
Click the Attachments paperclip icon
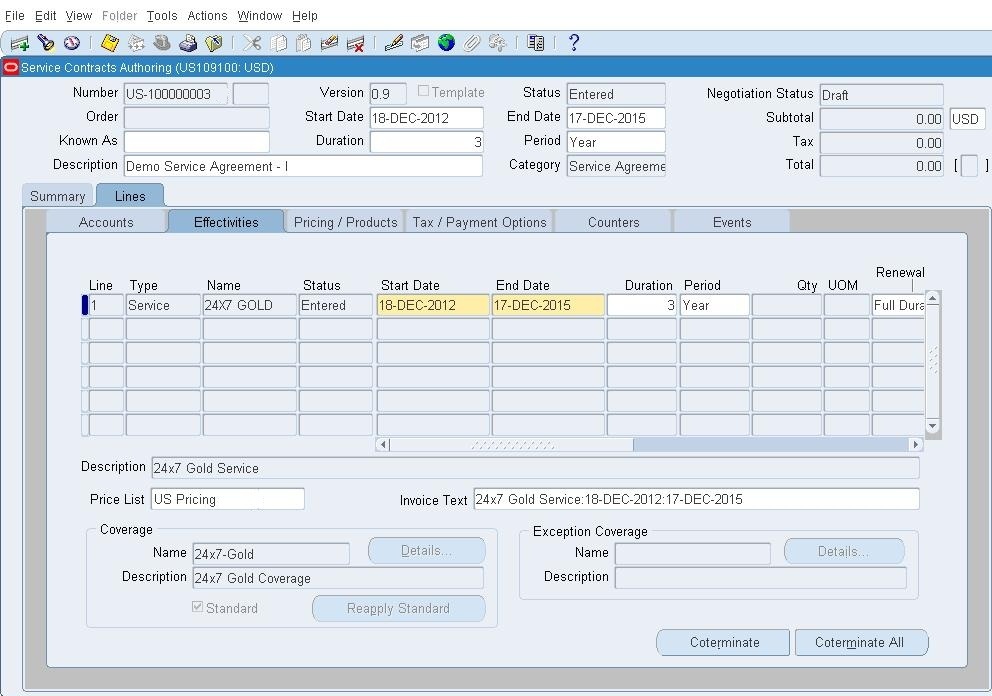[471, 42]
